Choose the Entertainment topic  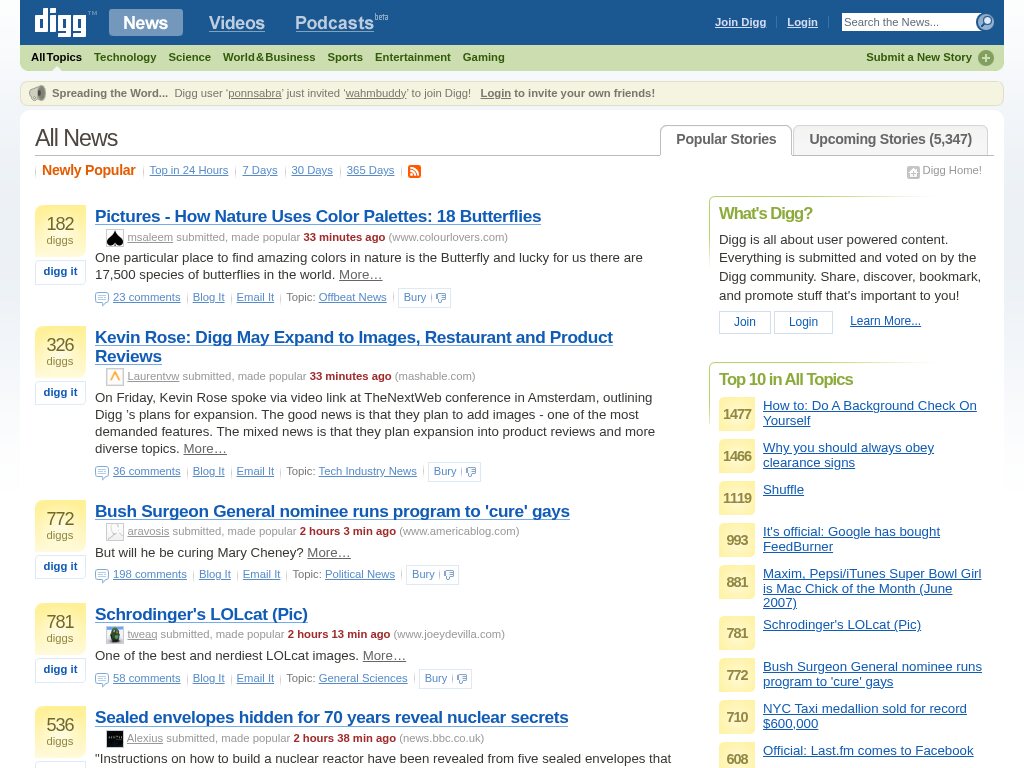[x=413, y=57]
